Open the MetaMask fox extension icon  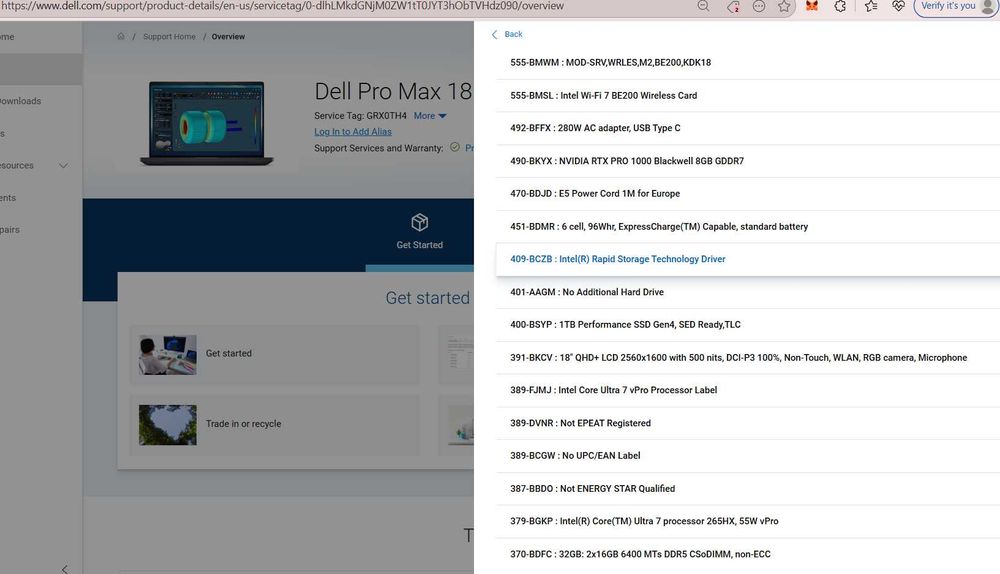pos(811,6)
